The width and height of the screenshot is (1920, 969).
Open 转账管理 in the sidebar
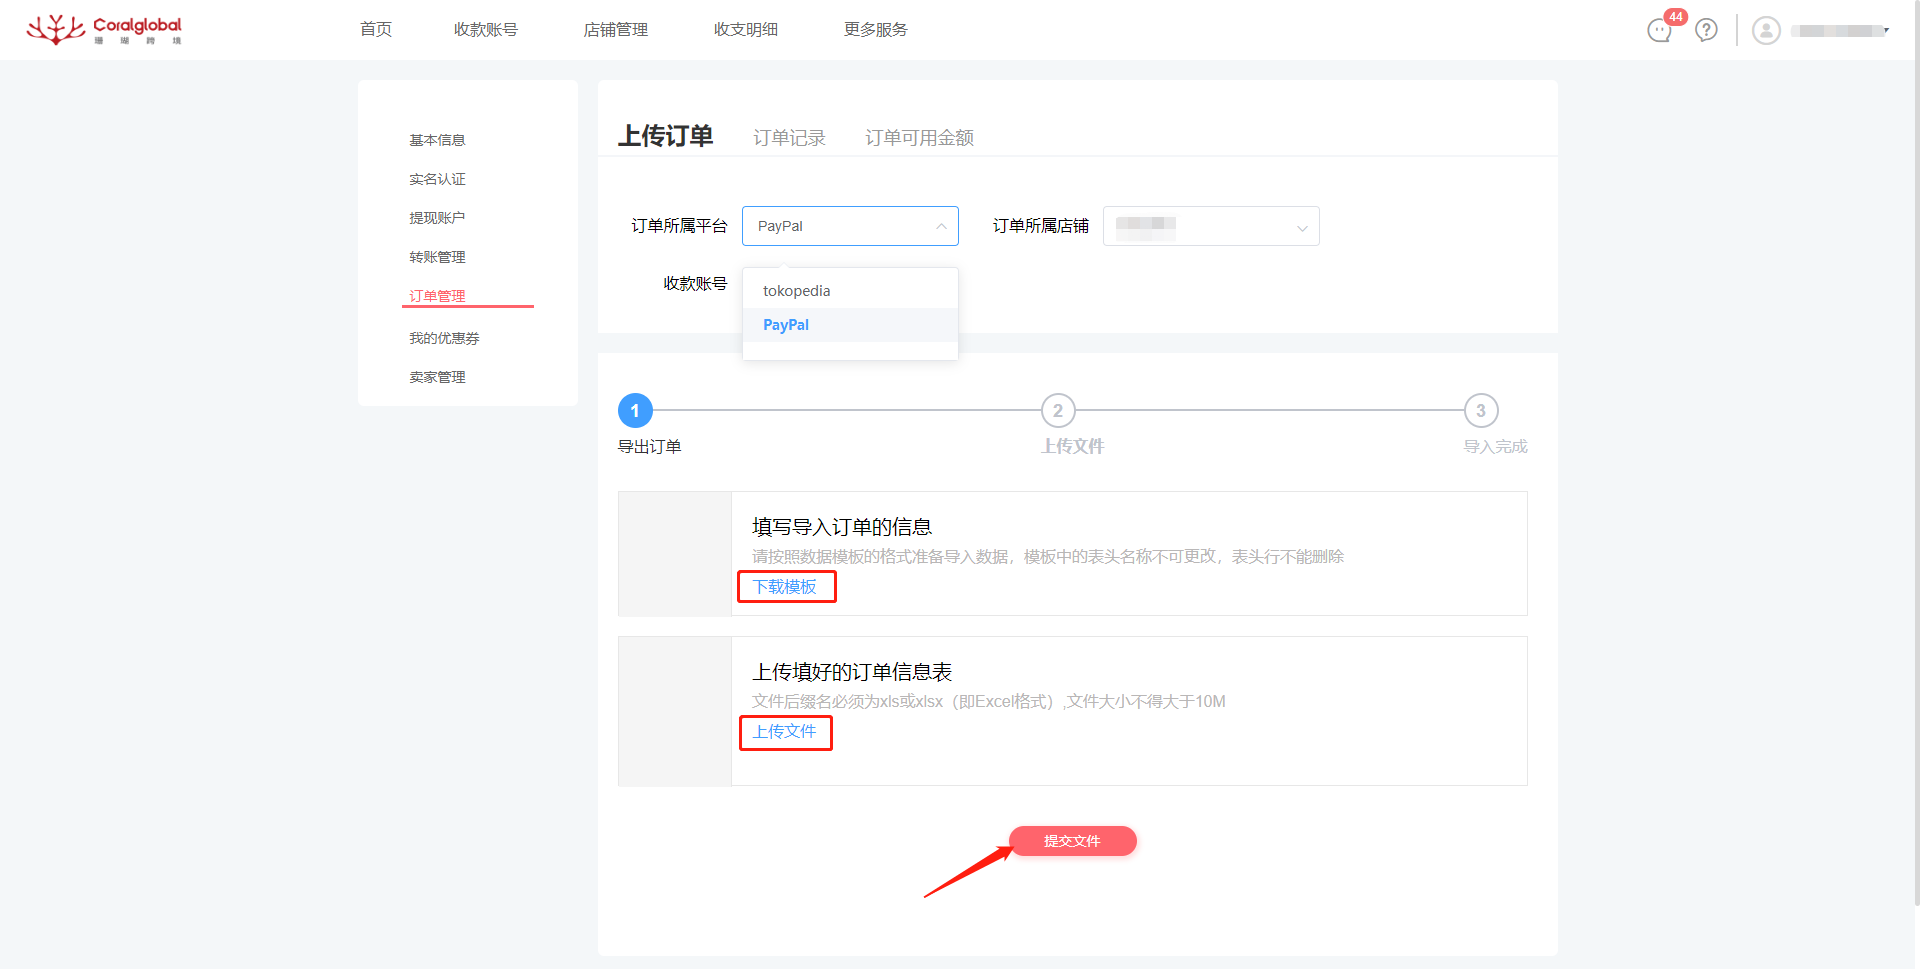pos(437,256)
